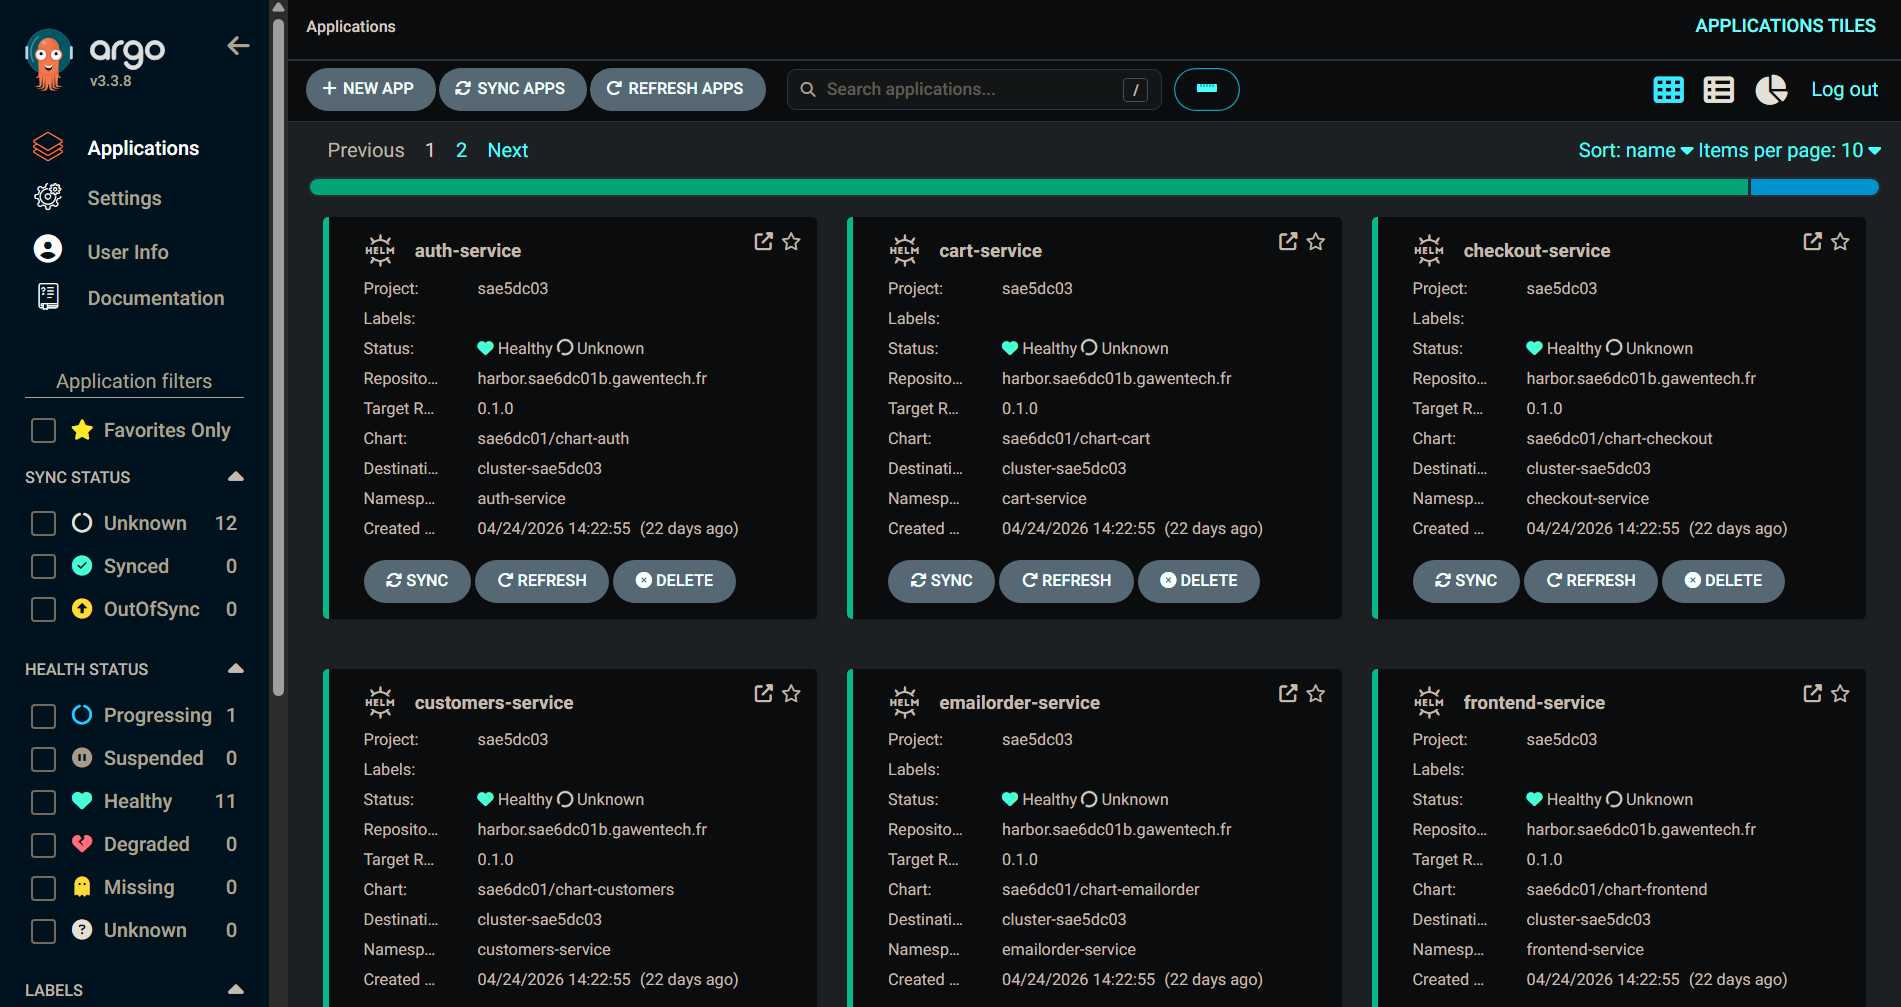Click REFRESH APPS button
This screenshot has height=1007, width=1901.
pyautogui.click(x=677, y=89)
